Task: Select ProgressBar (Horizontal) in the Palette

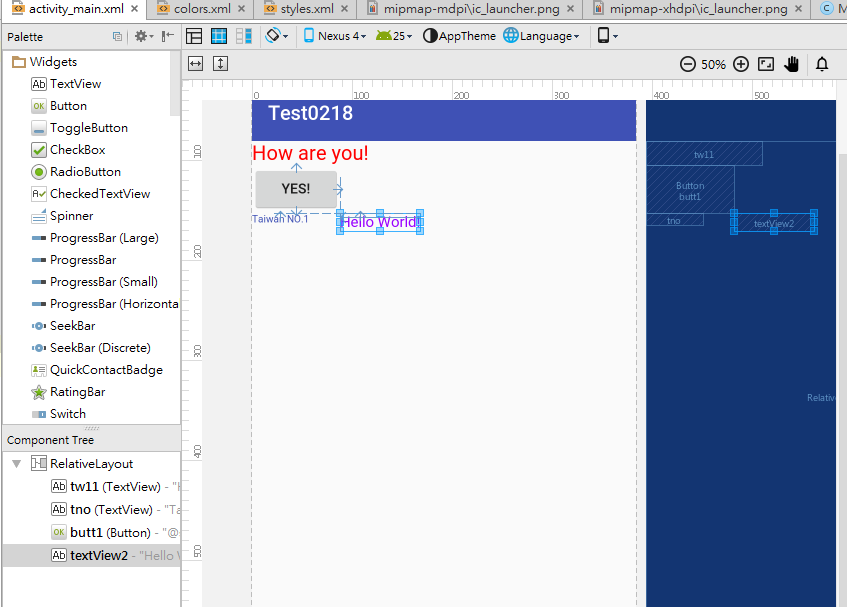Action: 113,304
